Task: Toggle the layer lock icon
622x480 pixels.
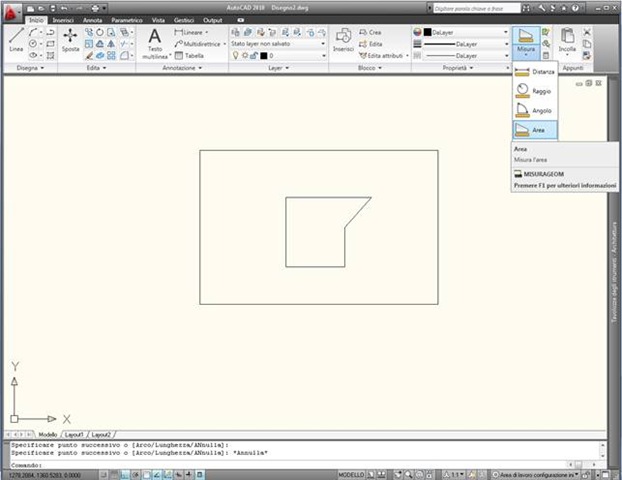Action: 254,56
